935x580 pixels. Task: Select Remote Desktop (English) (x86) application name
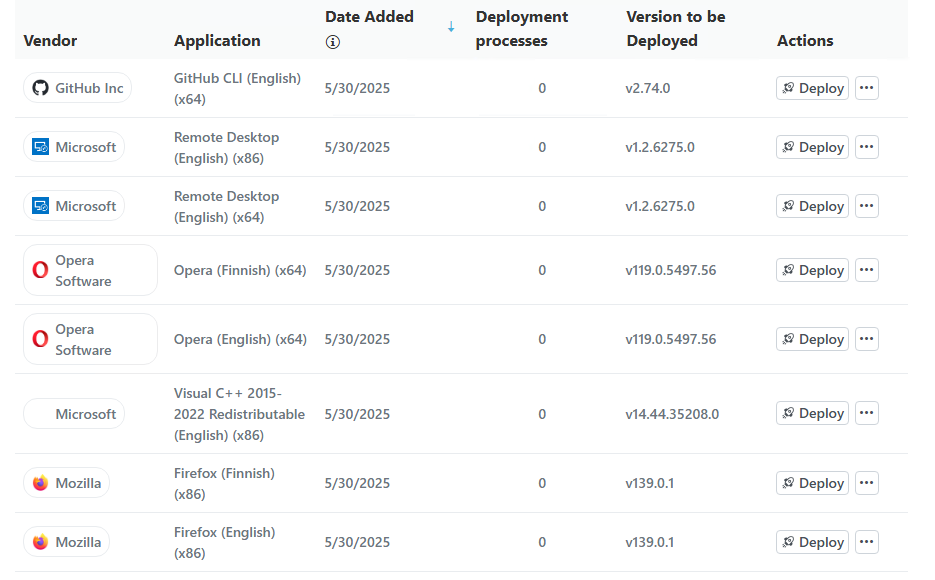click(x=227, y=147)
